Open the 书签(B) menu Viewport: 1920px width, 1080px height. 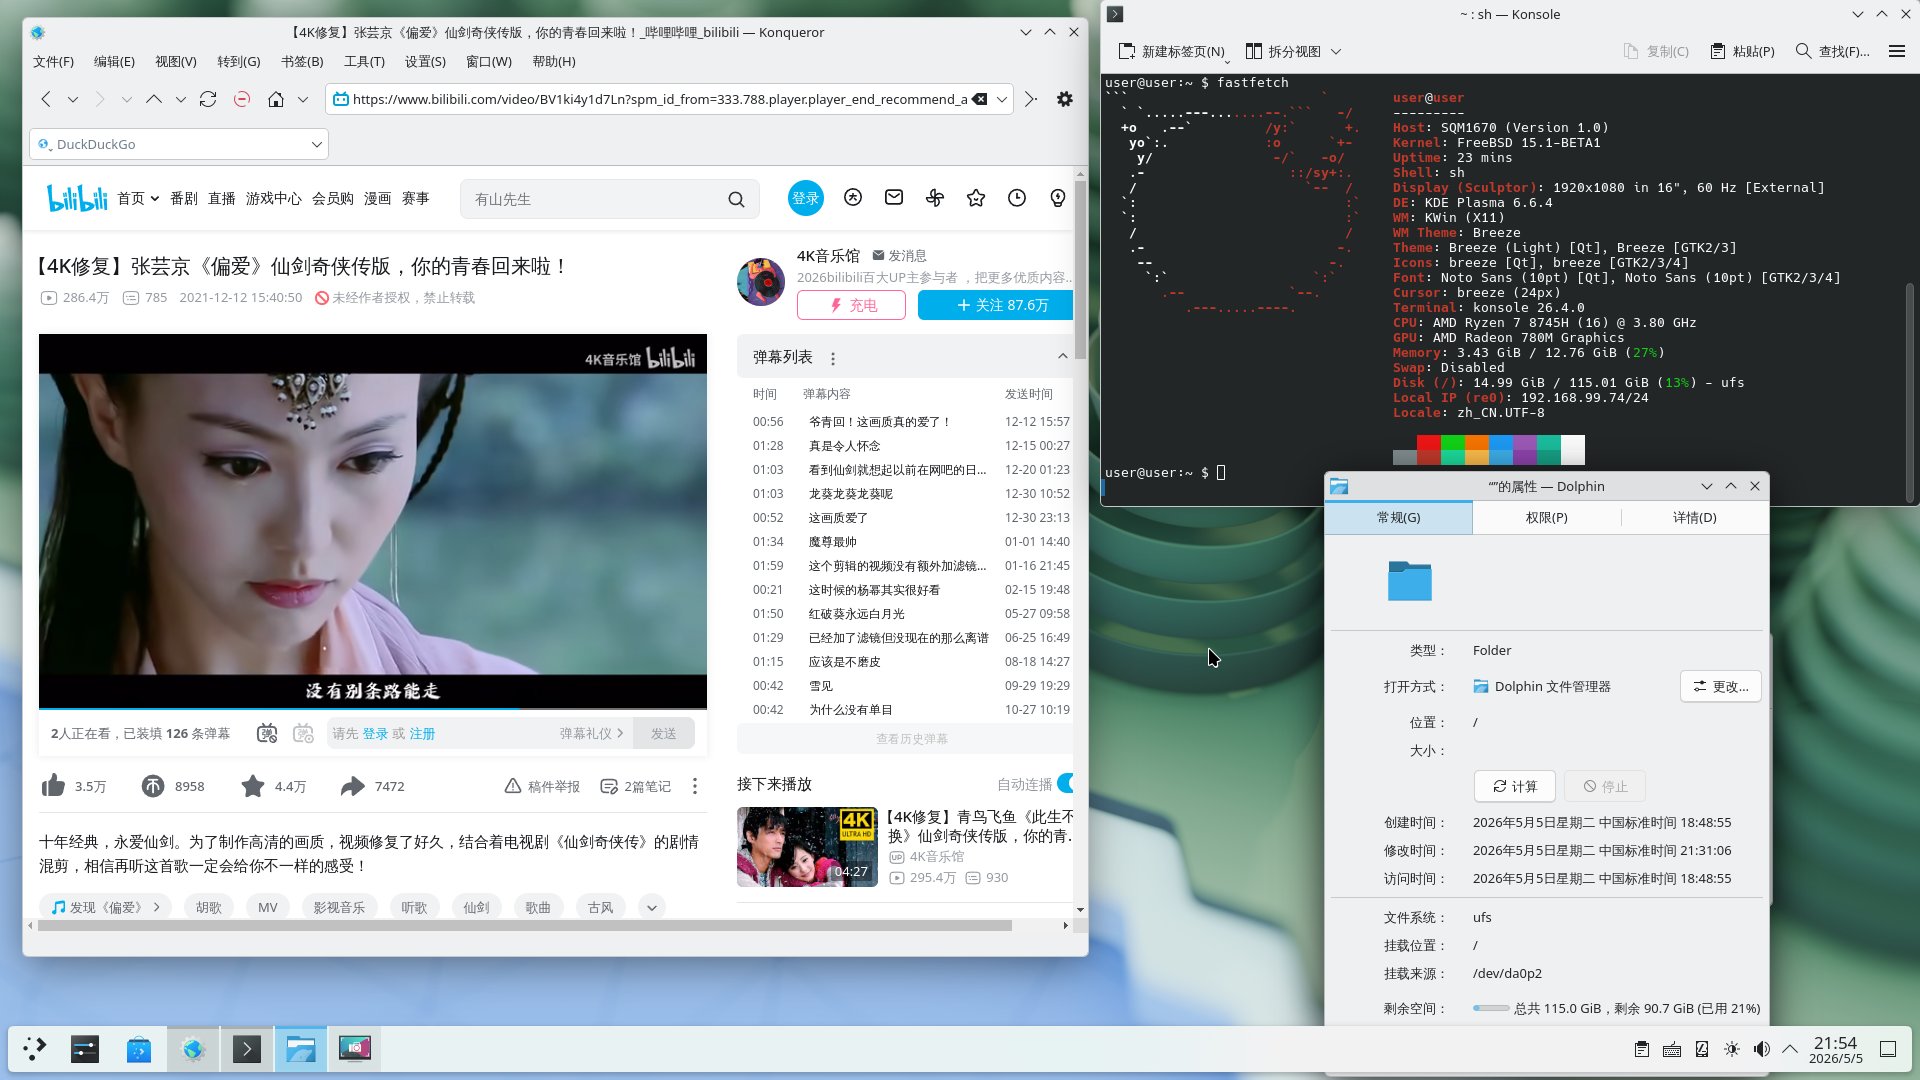point(302,61)
